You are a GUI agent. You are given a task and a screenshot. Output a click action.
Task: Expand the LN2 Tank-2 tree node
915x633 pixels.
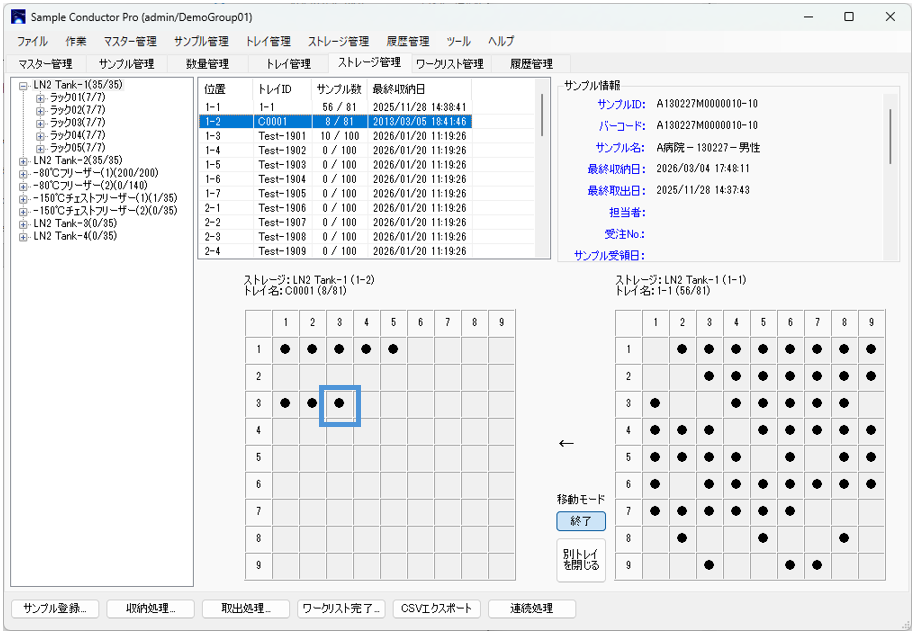point(23,160)
